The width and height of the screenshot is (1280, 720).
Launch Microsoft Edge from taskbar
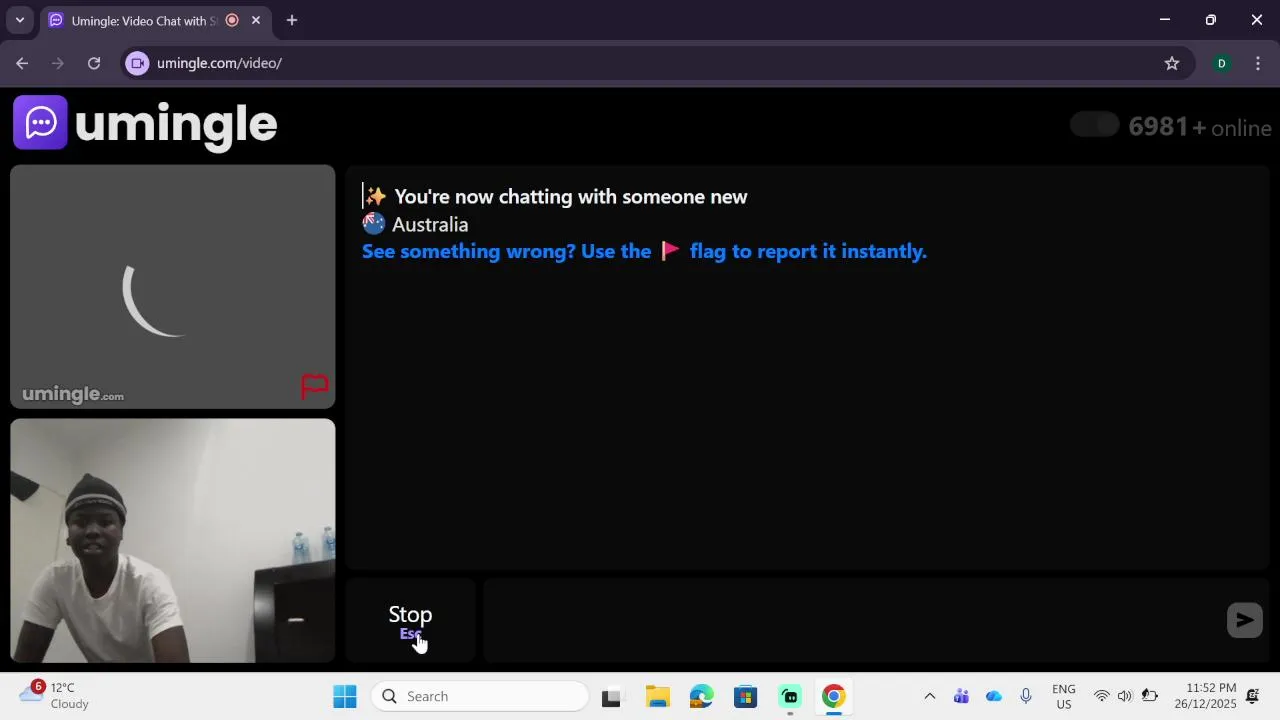(x=701, y=696)
